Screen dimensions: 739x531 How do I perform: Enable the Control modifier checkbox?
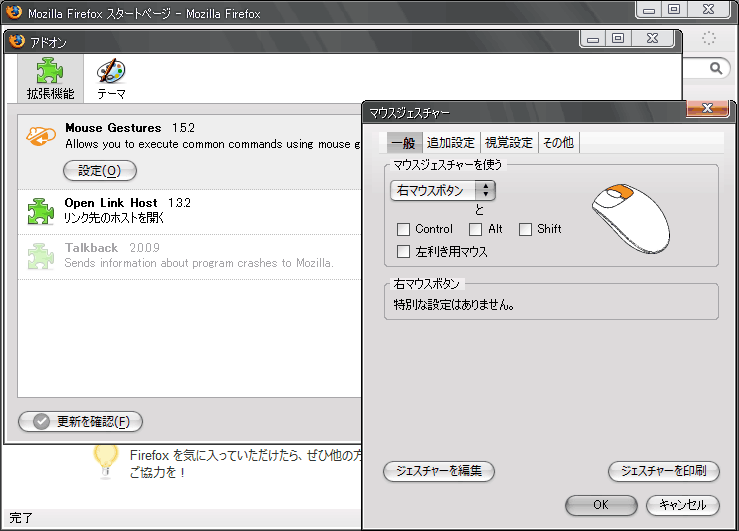click(x=403, y=229)
